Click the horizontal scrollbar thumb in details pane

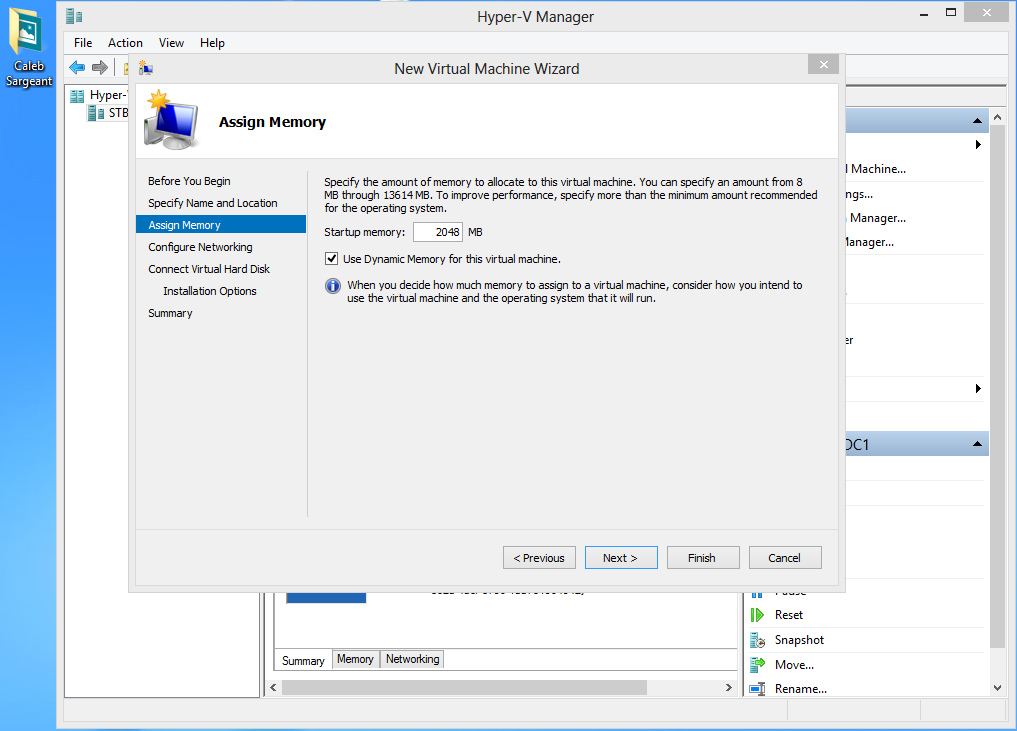click(x=464, y=688)
